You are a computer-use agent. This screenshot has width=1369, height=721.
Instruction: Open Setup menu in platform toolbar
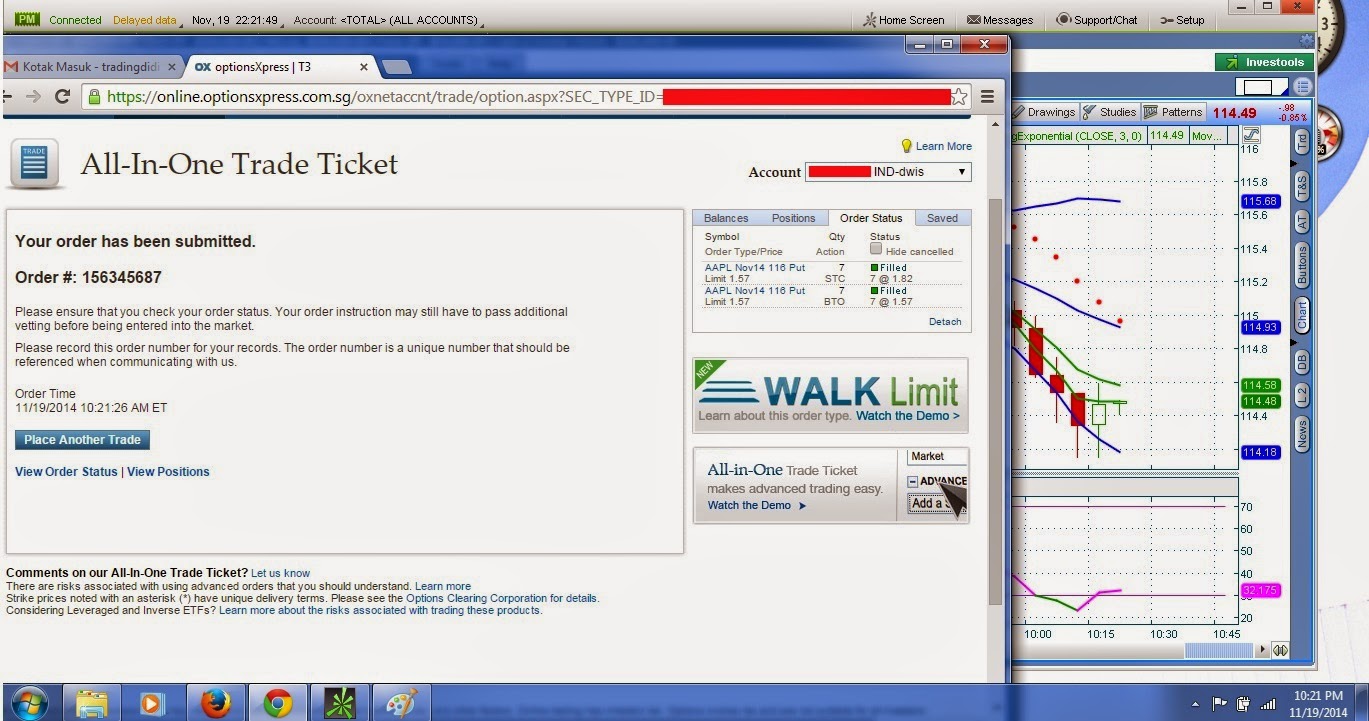(1182, 19)
